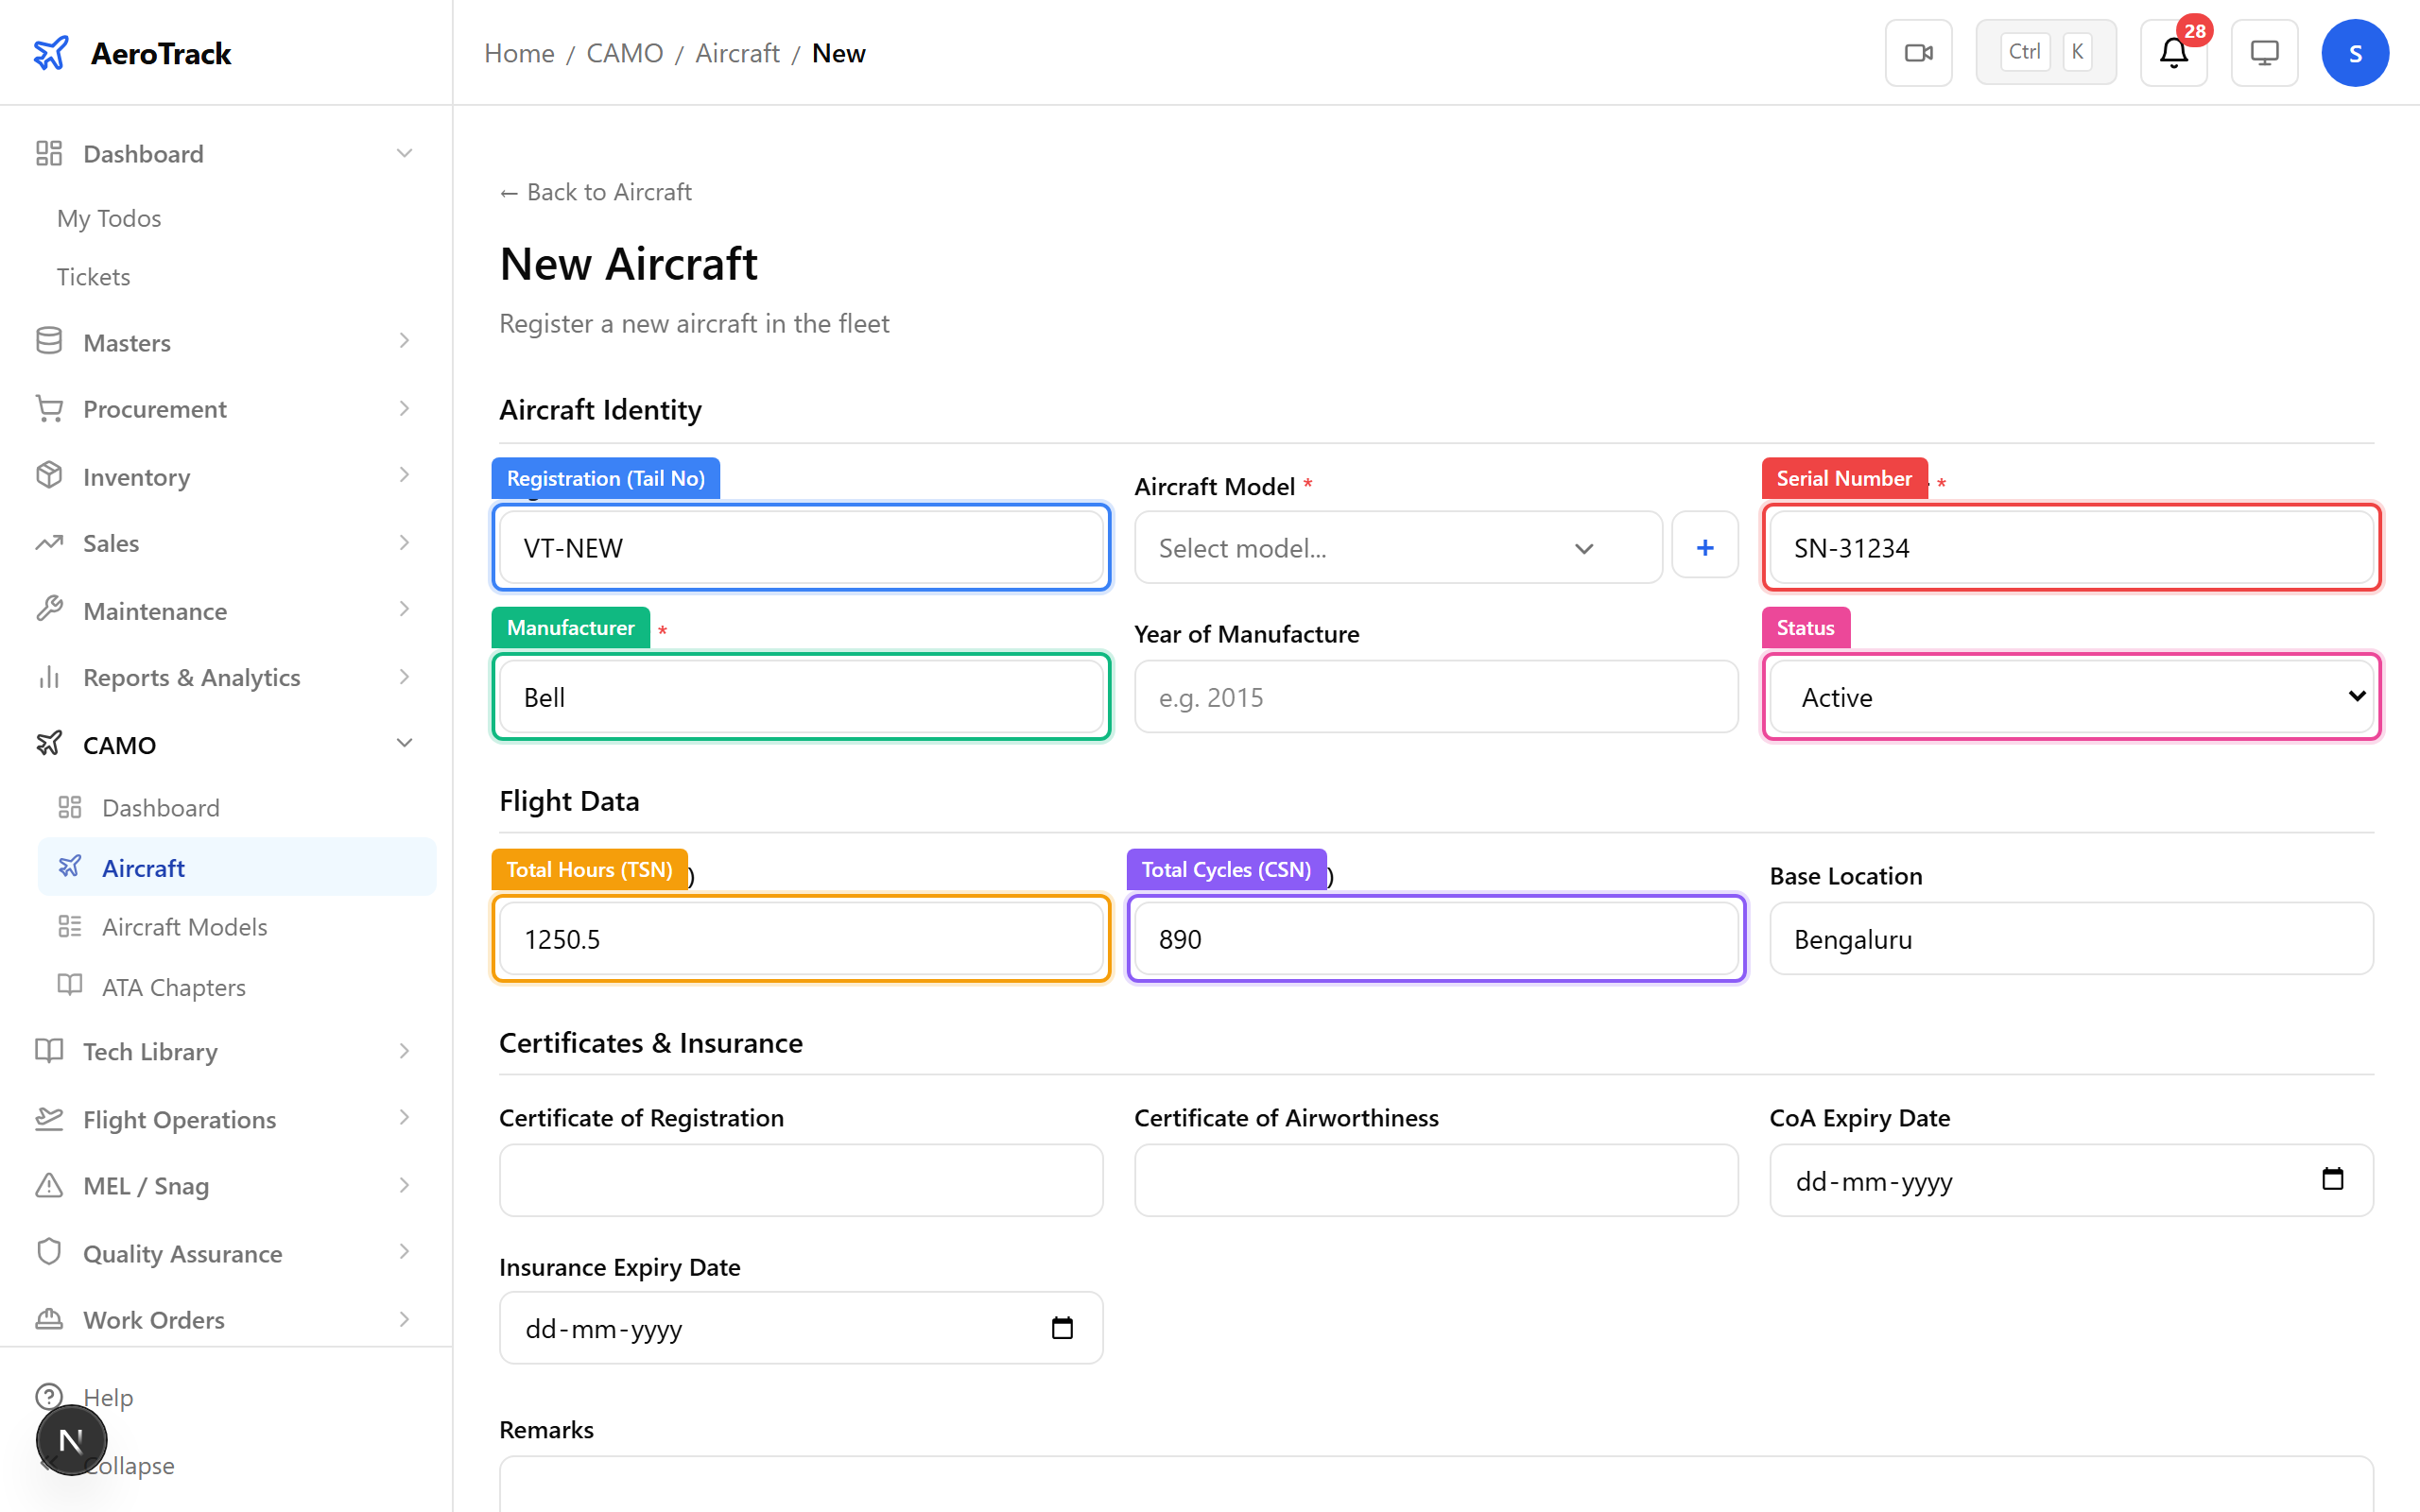Open the Inventory section

click(x=136, y=477)
